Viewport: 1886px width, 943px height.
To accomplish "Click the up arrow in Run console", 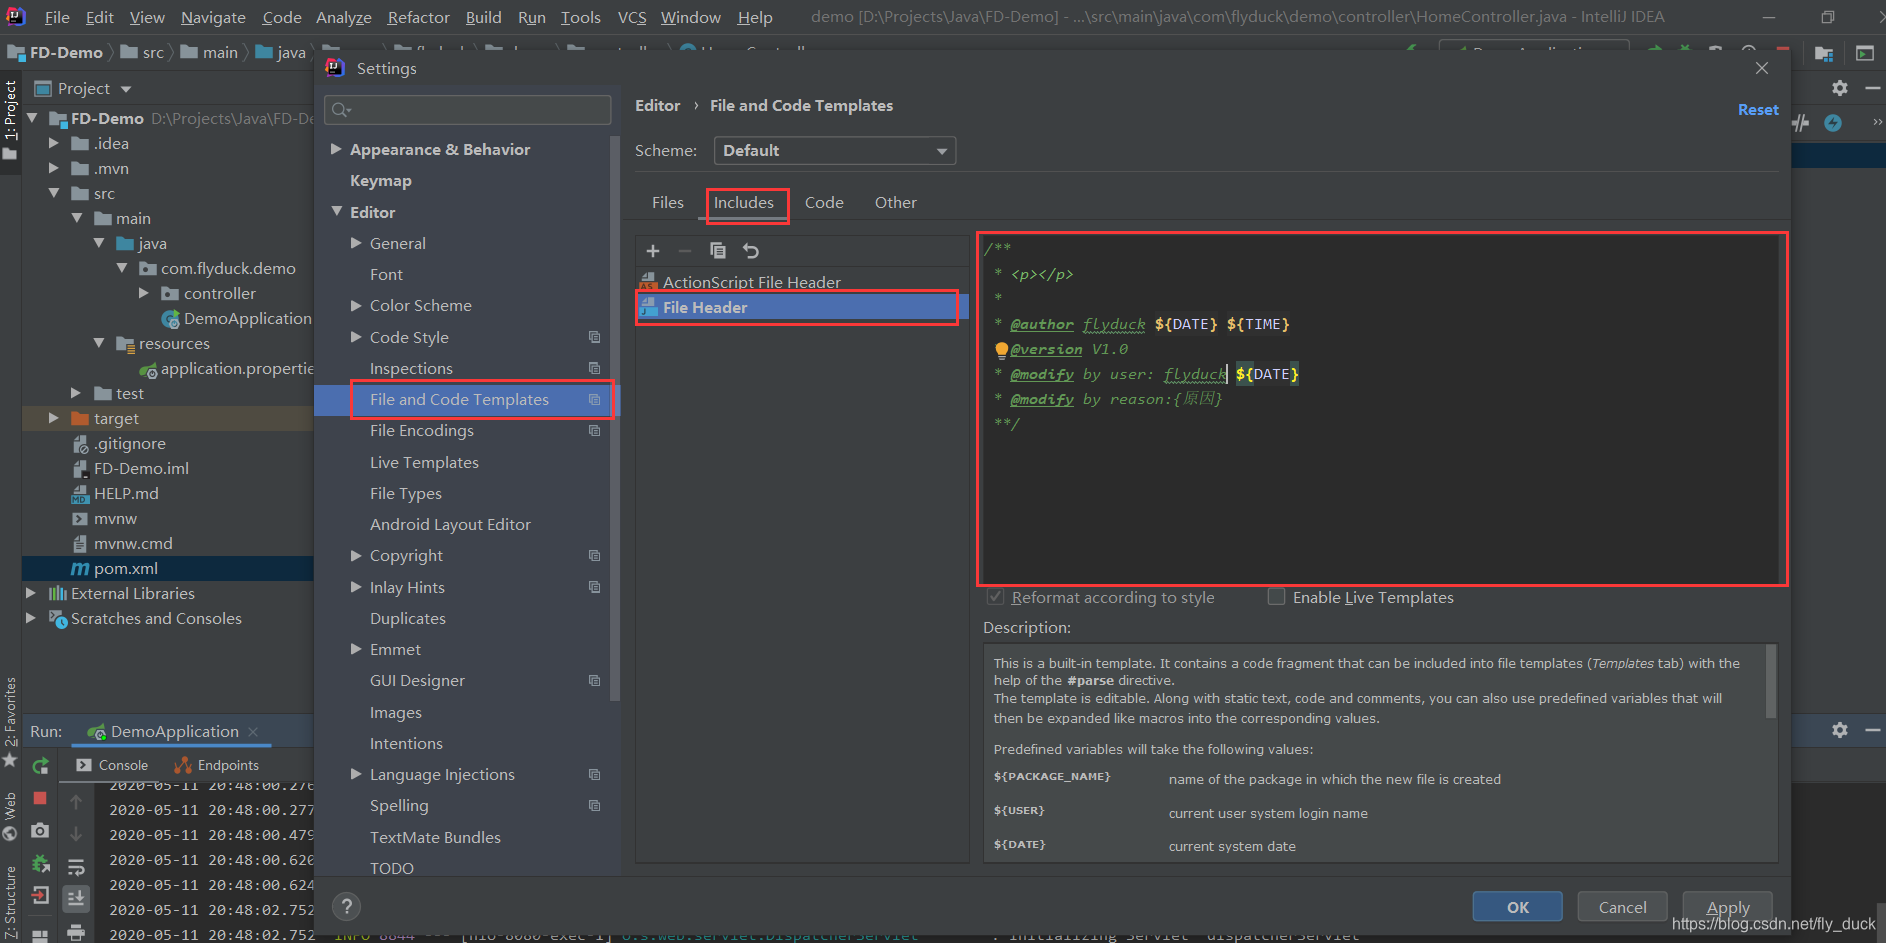I will 76,802.
